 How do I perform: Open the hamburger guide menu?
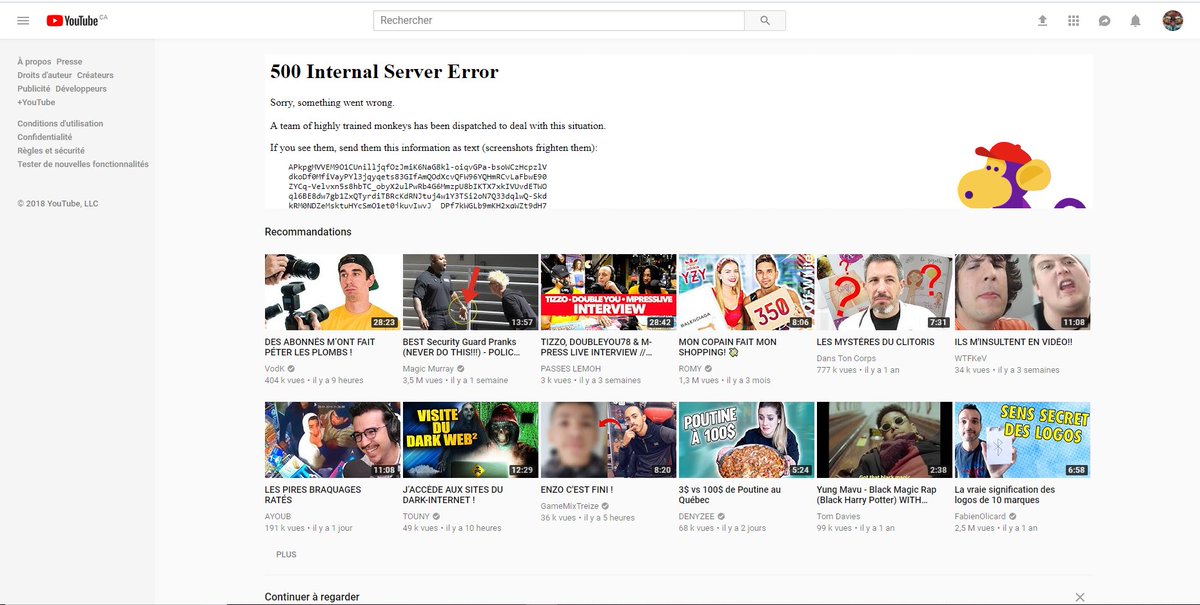23,20
